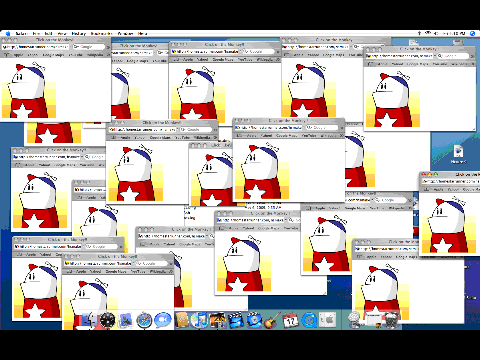The image size is (480, 360).
Task: Open the History menu
Action: coord(79,33)
